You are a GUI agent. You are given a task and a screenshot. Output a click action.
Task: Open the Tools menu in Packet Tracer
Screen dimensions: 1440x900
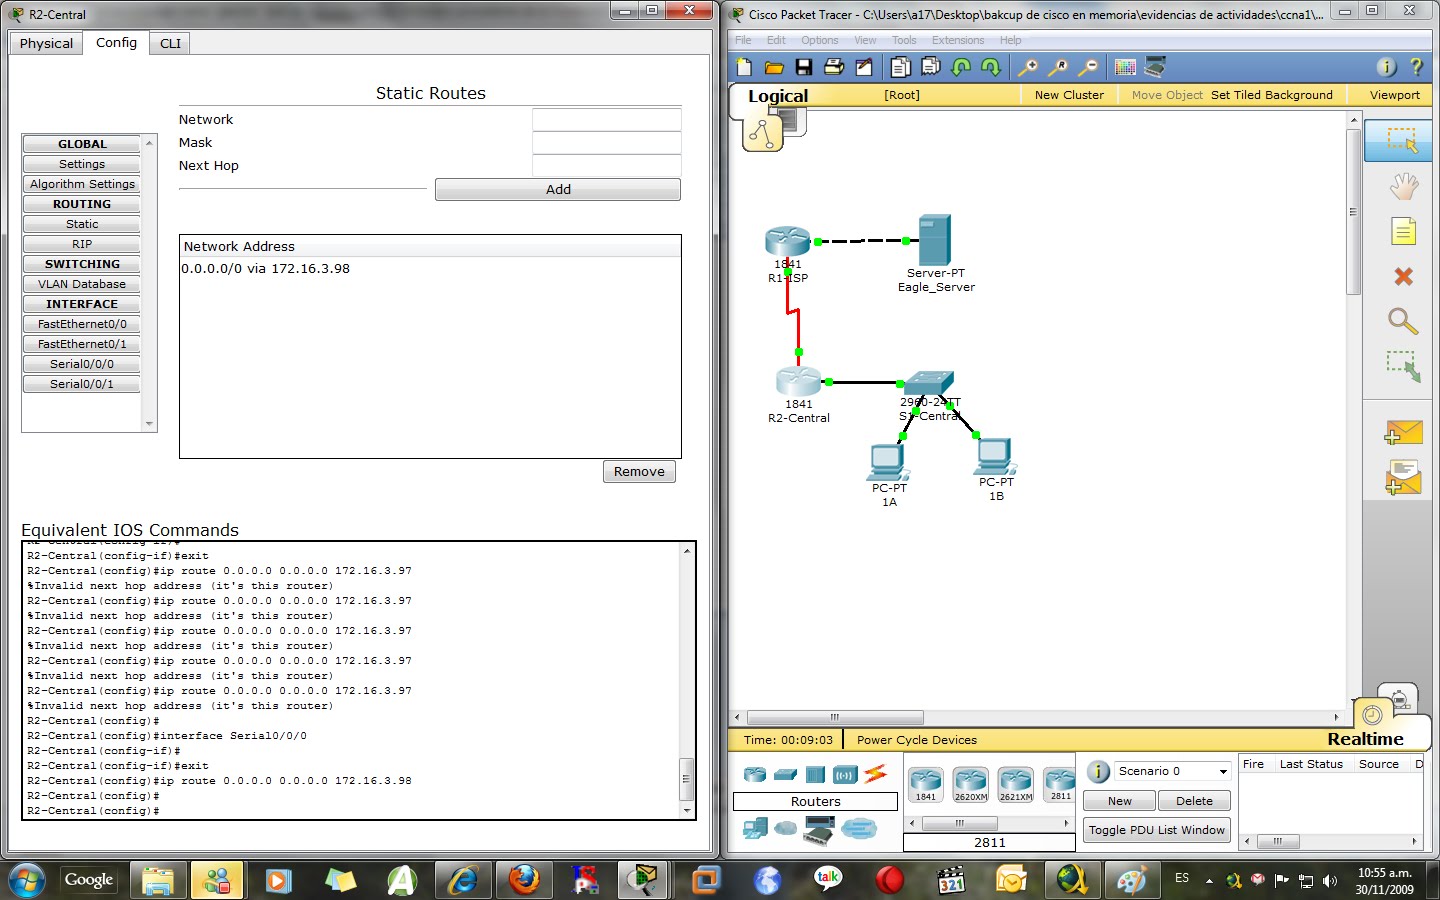pyautogui.click(x=904, y=40)
